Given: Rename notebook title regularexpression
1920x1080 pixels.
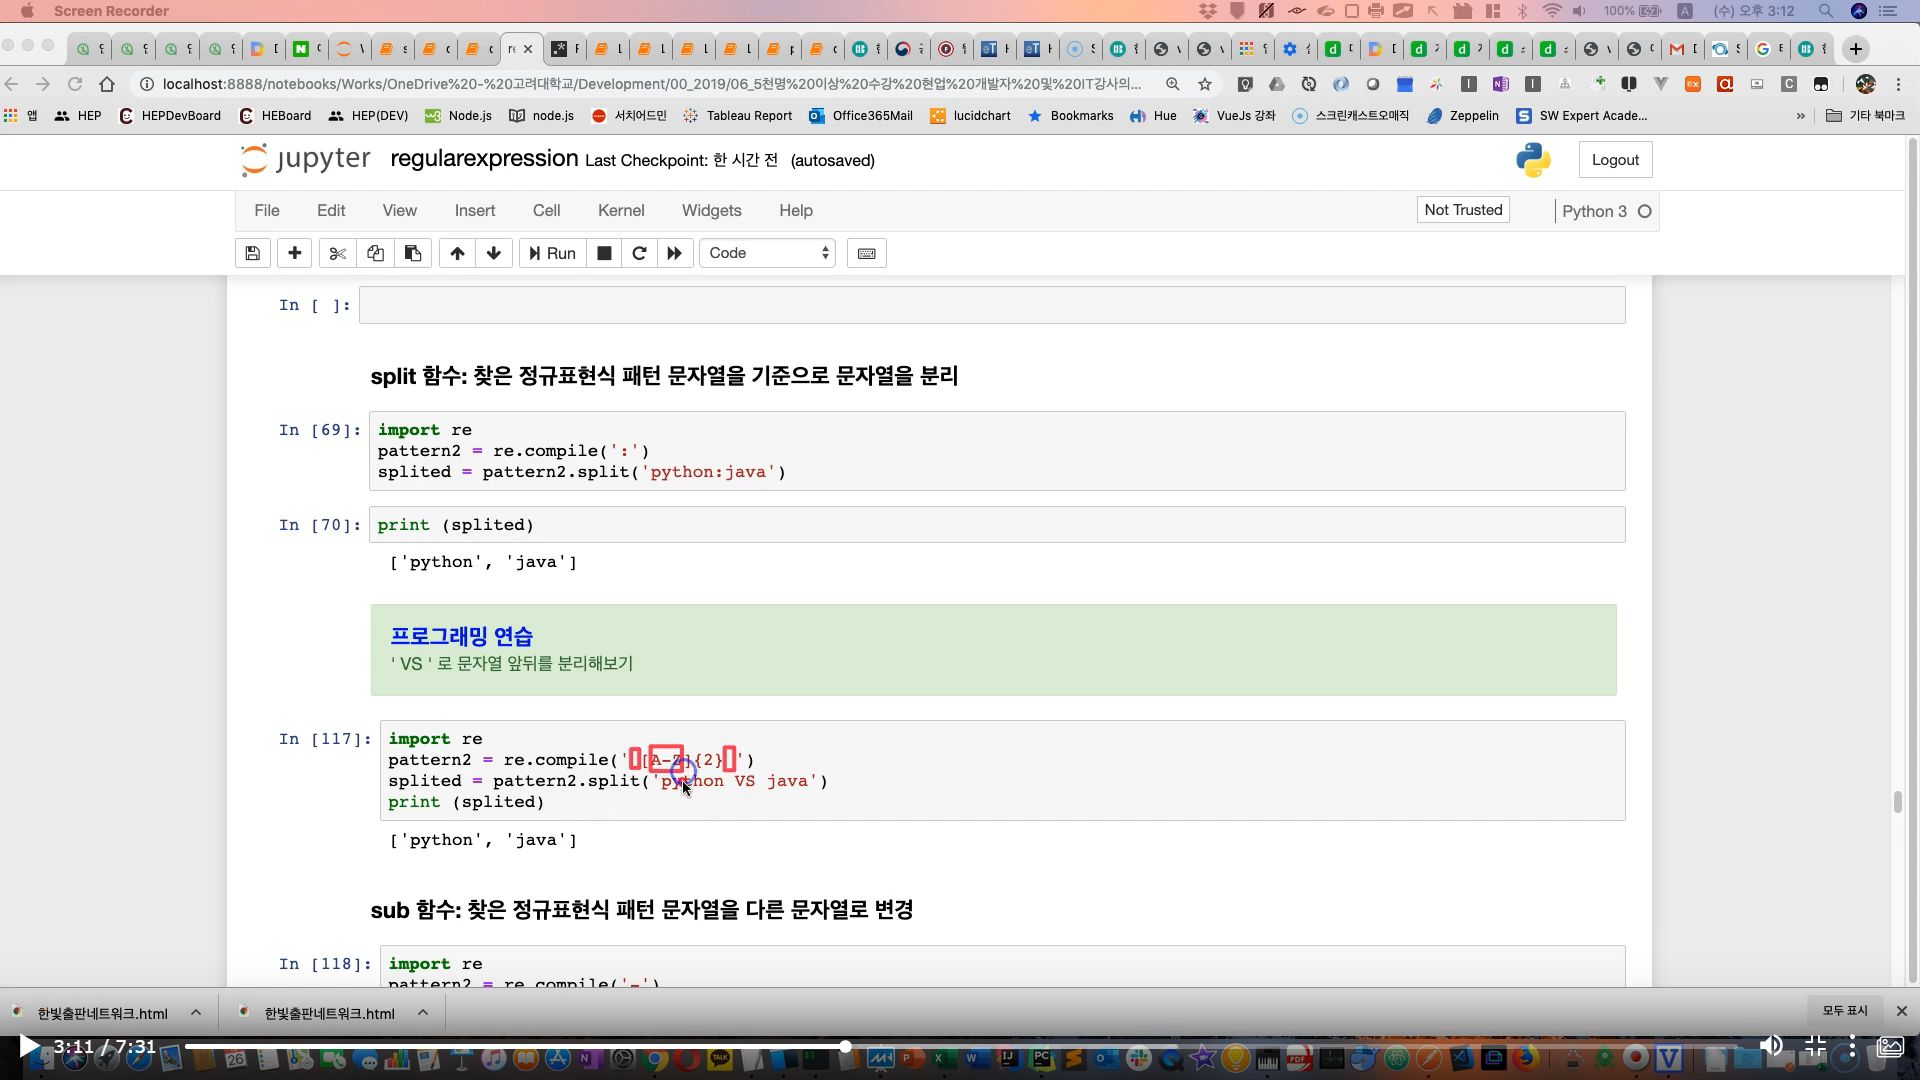Looking at the screenshot, I should pyautogui.click(x=484, y=158).
